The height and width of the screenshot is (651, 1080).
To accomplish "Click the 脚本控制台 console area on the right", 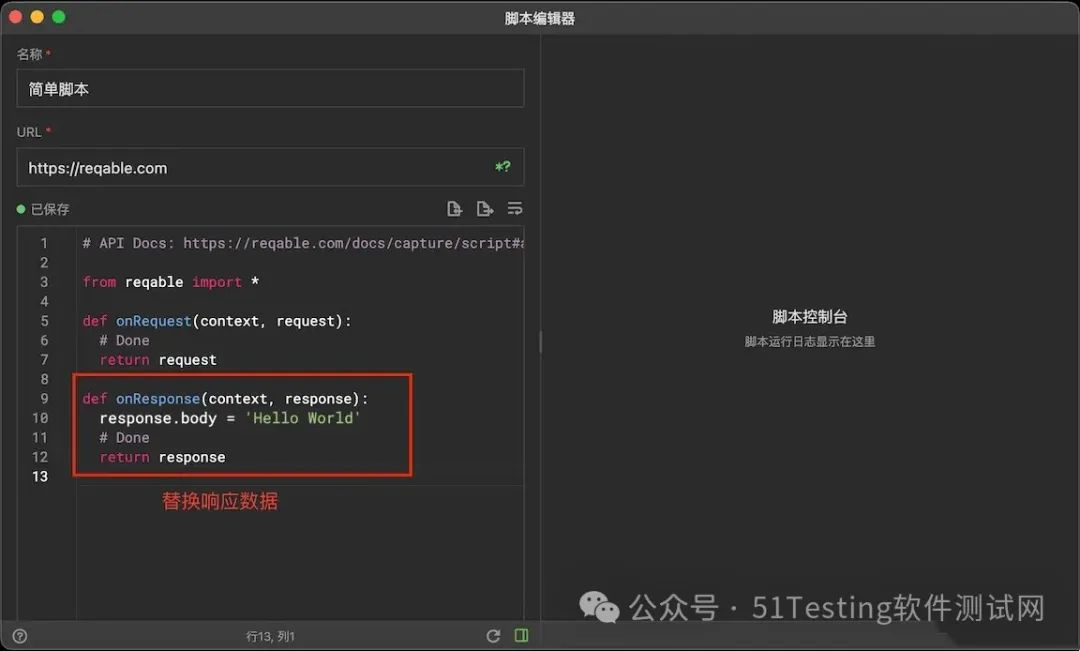I will click(x=810, y=315).
